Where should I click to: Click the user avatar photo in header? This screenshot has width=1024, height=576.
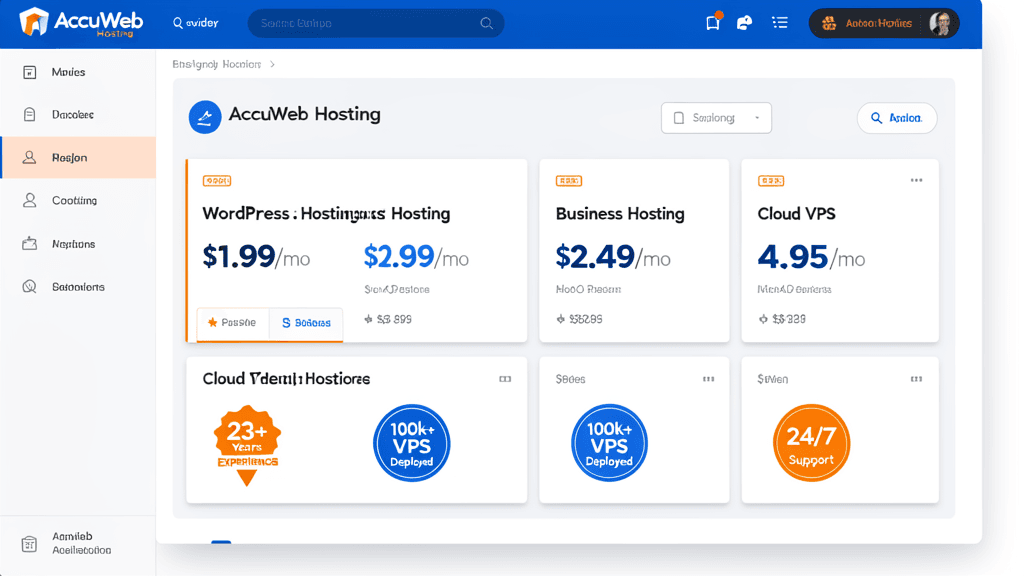(x=940, y=24)
